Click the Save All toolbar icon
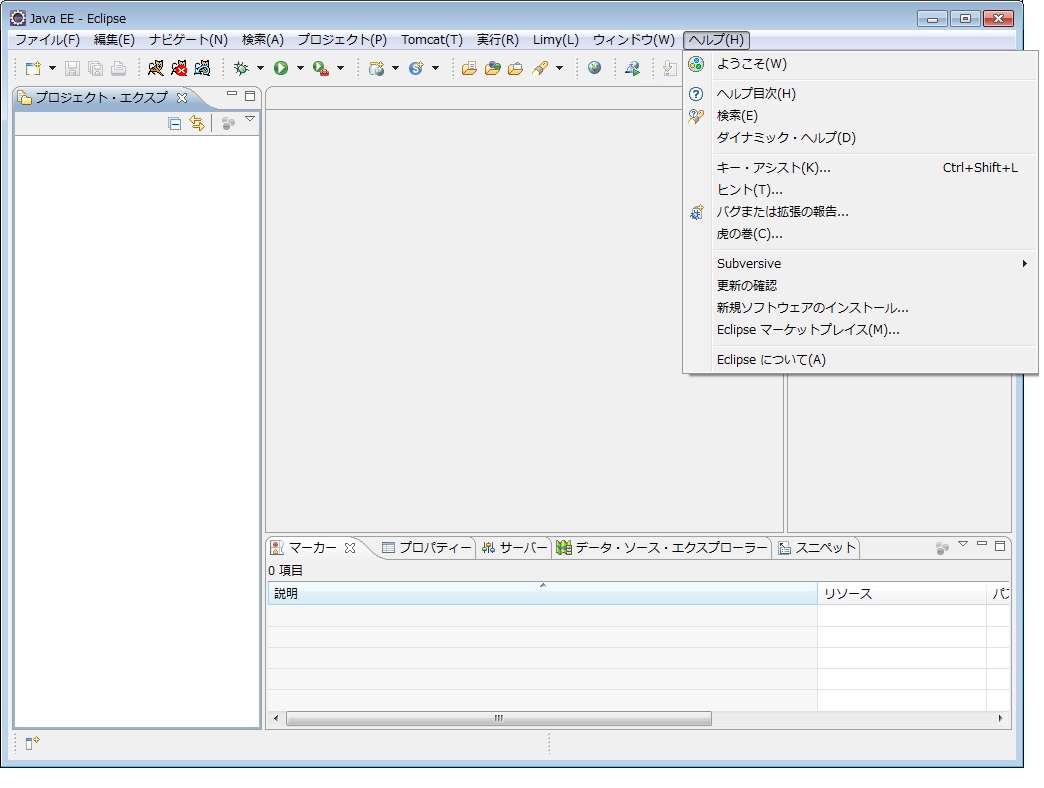 [x=95, y=68]
